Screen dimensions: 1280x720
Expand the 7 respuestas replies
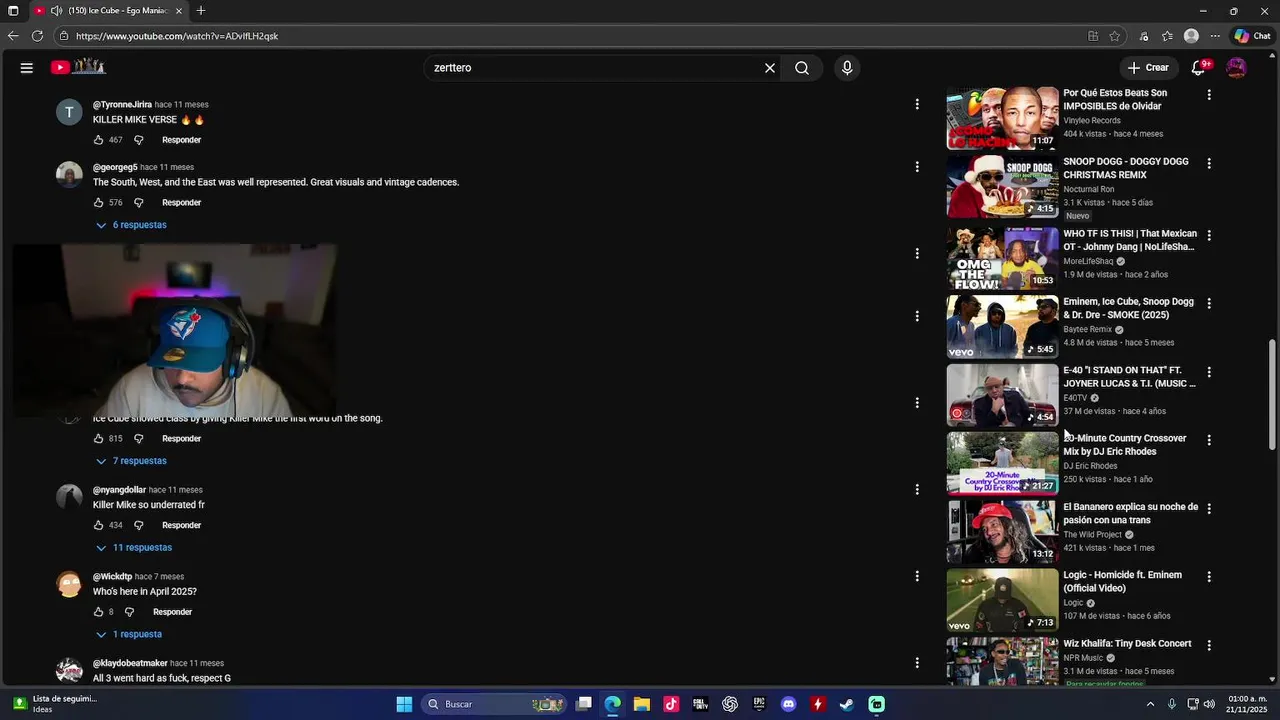(x=131, y=461)
